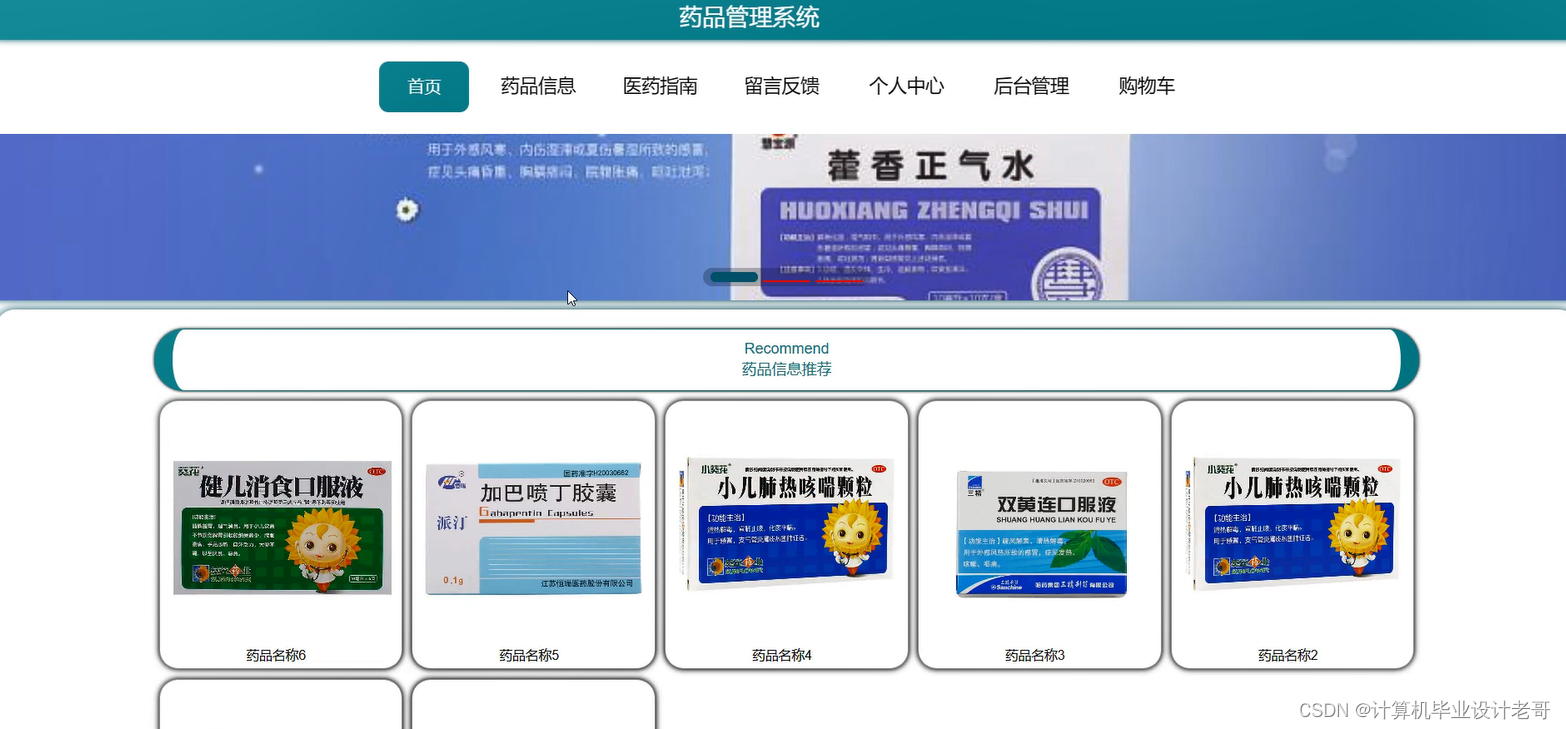Click the 药品管理系统 header title
This screenshot has height=729, width=1566.
(x=749, y=17)
